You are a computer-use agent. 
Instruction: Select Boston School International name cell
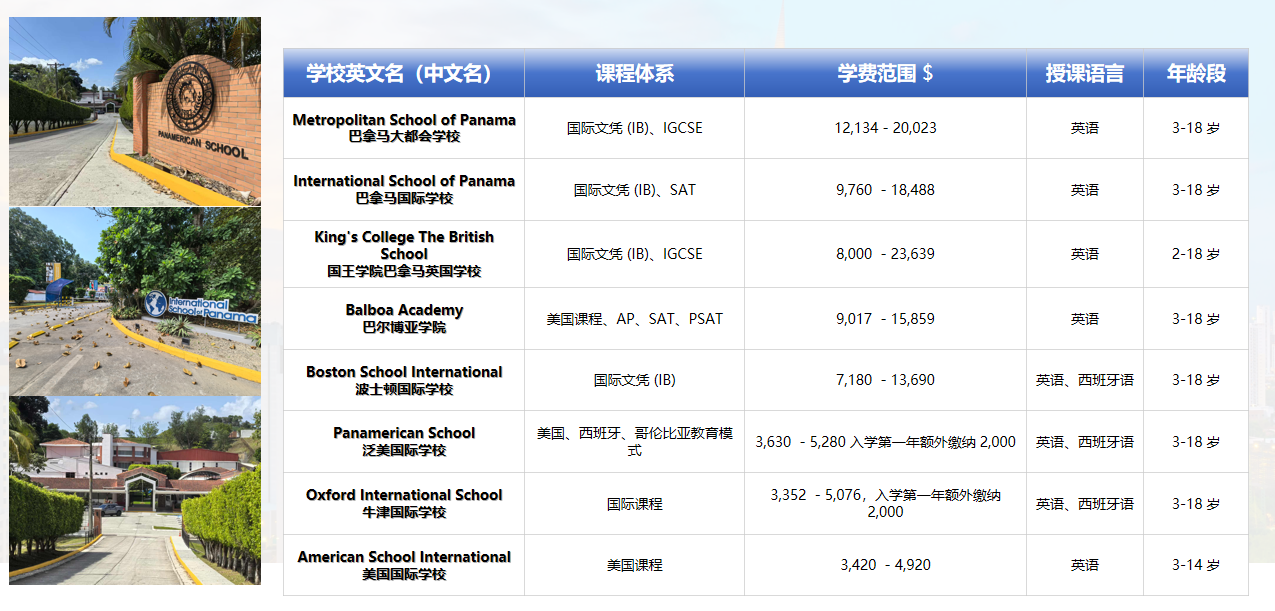404,380
